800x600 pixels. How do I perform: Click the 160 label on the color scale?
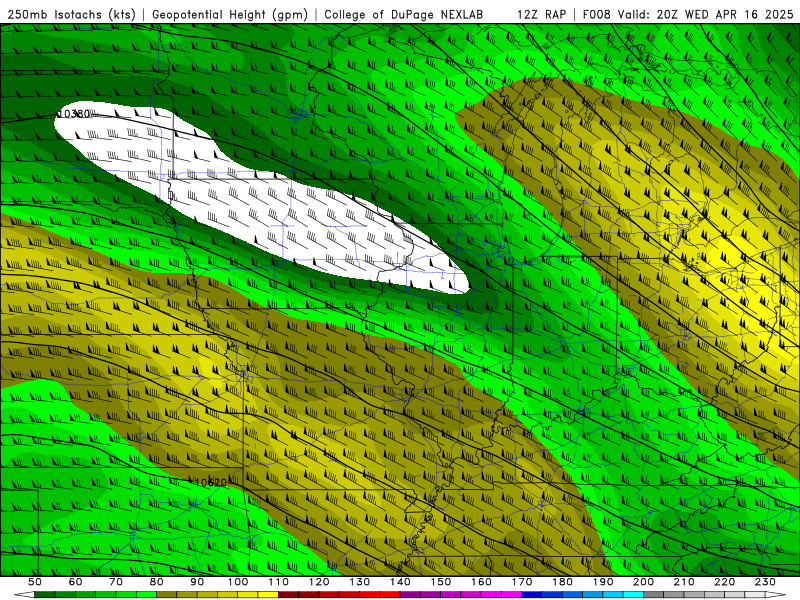481,582
